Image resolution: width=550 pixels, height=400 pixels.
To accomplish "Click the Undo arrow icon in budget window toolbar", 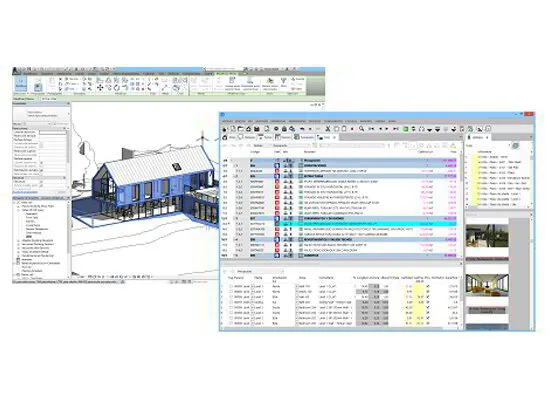I will click(x=302, y=129).
